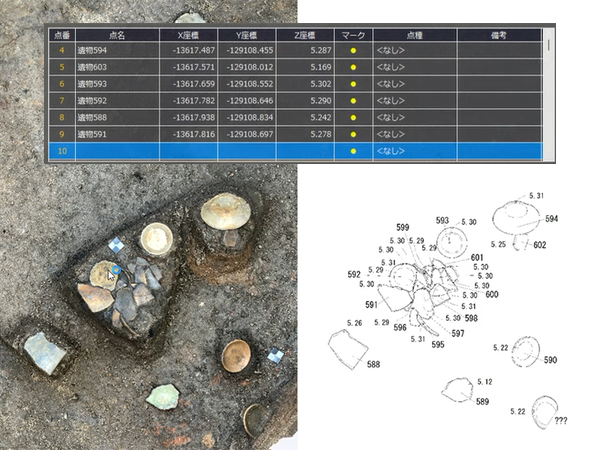The height and width of the screenshot is (450, 600).
Task: Select the unlabeled ??? artifact outline
Action: [x=546, y=410]
